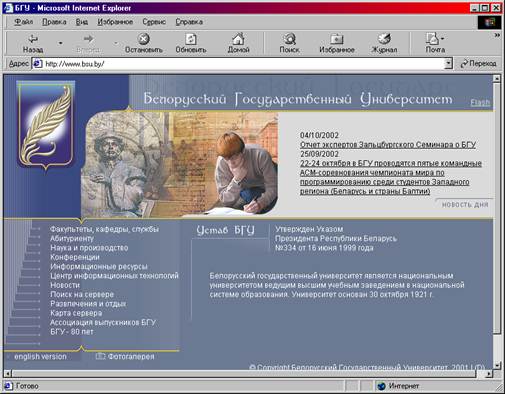Click the Интернет zone globe icon
This screenshot has width=505, height=394.
click(x=381, y=386)
